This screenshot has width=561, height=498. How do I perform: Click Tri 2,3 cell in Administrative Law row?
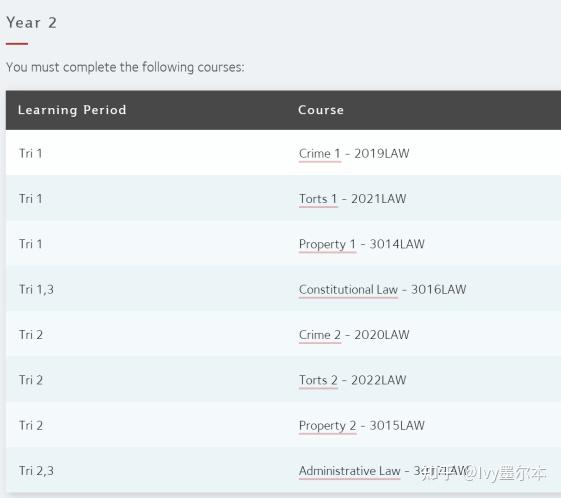click(36, 471)
